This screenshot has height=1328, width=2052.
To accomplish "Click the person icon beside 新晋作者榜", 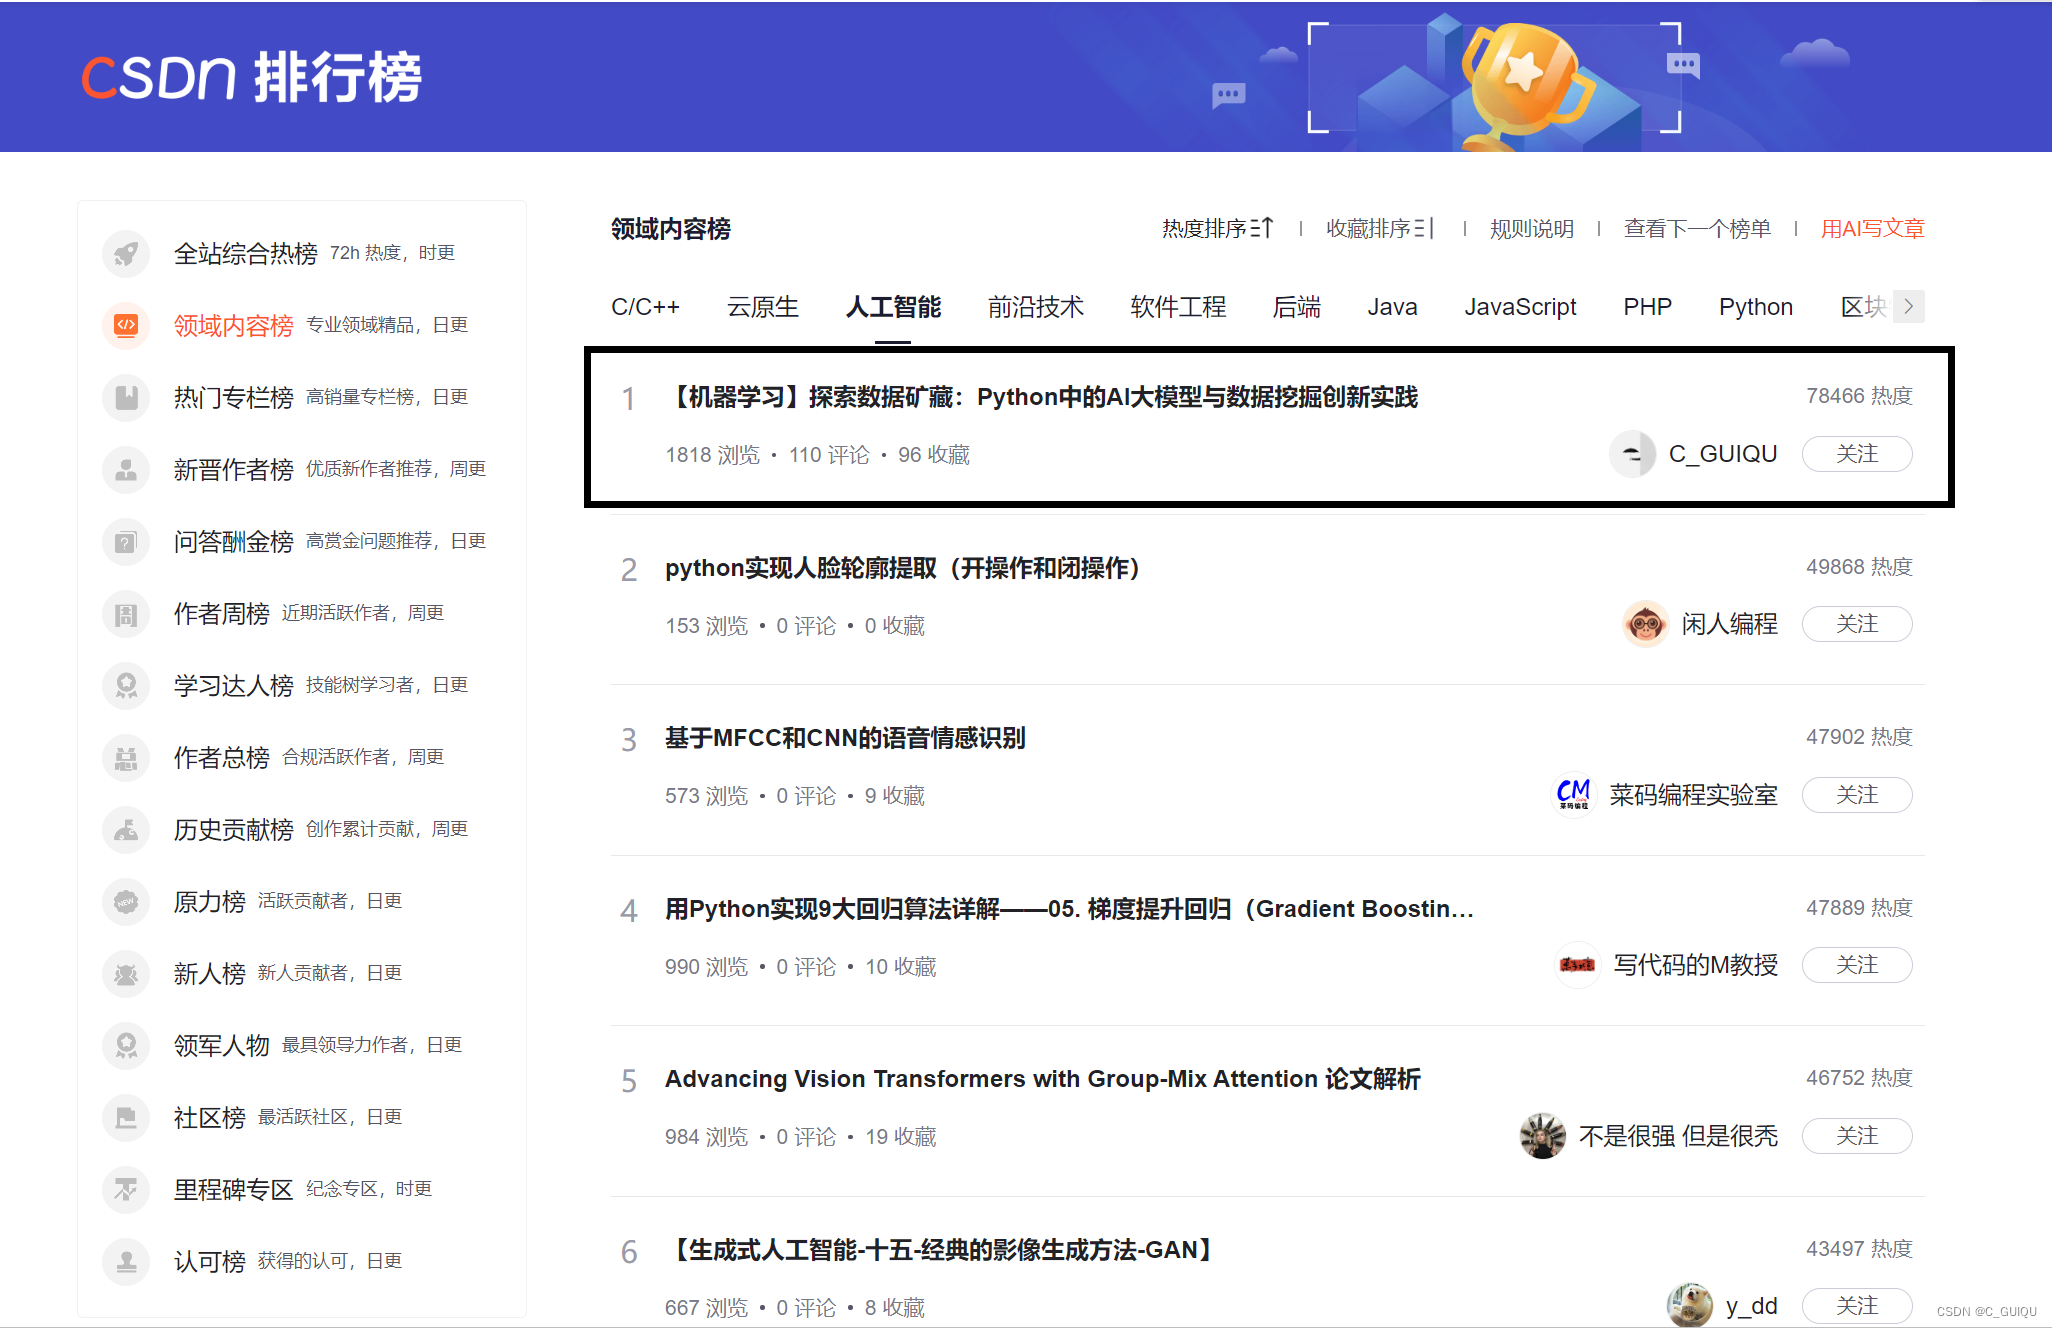I will pyautogui.click(x=126, y=469).
